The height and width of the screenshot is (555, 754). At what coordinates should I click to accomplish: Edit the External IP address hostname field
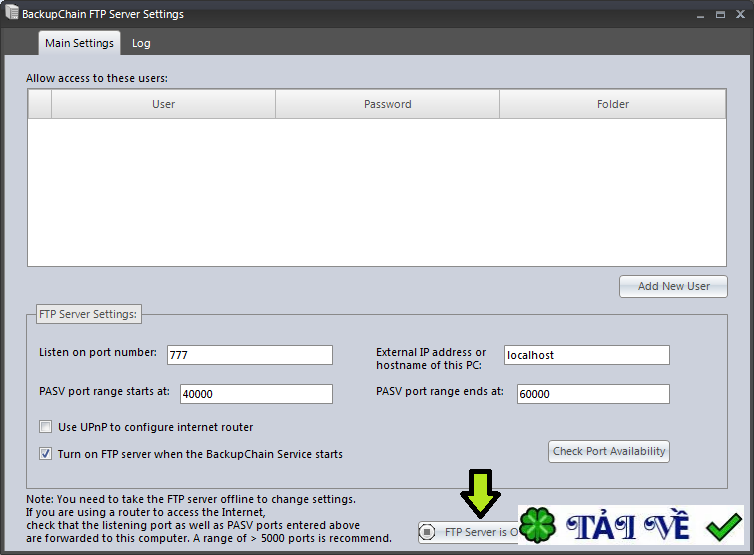point(587,355)
